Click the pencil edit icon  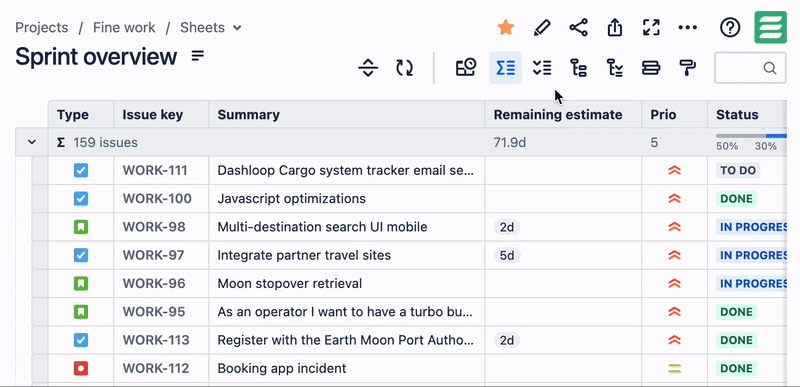coord(541,28)
